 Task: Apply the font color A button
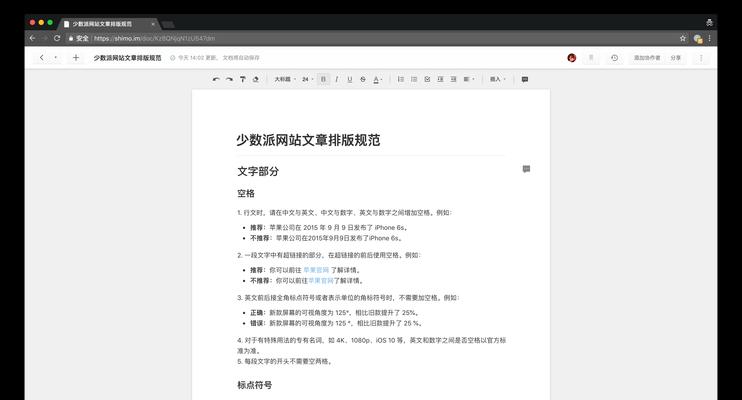(377, 80)
